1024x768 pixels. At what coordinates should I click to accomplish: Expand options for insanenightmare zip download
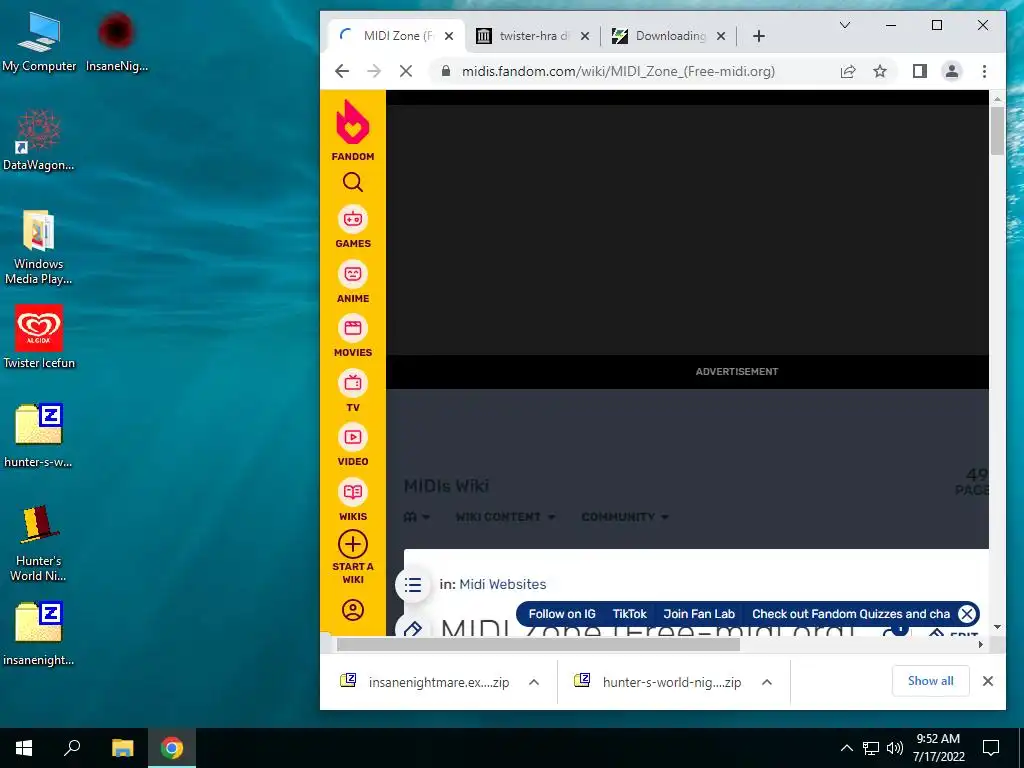534,682
